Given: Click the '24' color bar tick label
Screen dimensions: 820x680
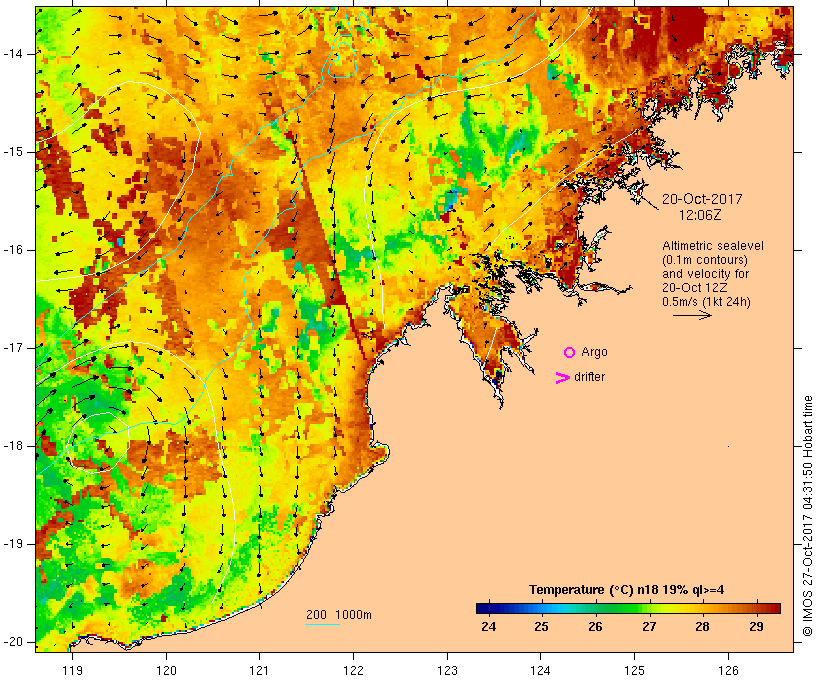Looking at the screenshot, I should [488, 627].
